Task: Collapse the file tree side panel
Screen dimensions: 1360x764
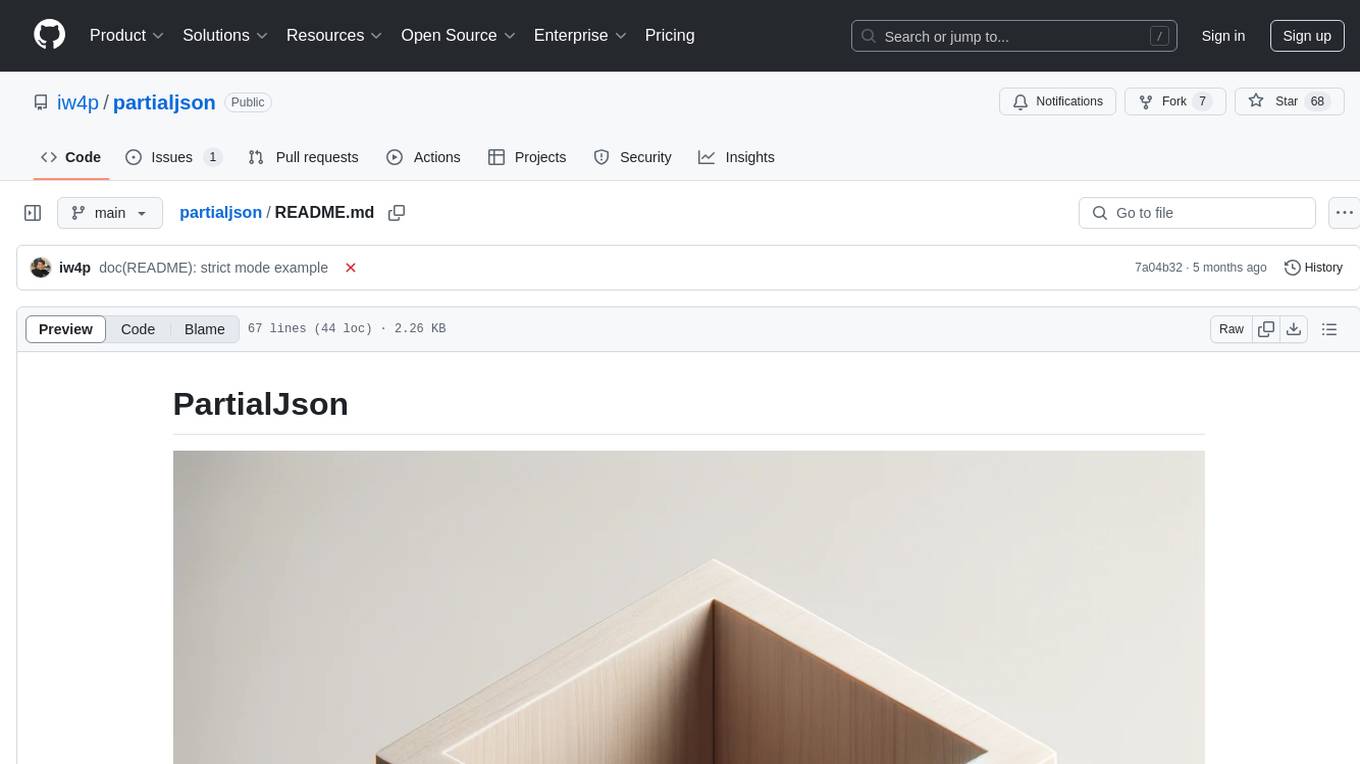Action: (x=33, y=213)
